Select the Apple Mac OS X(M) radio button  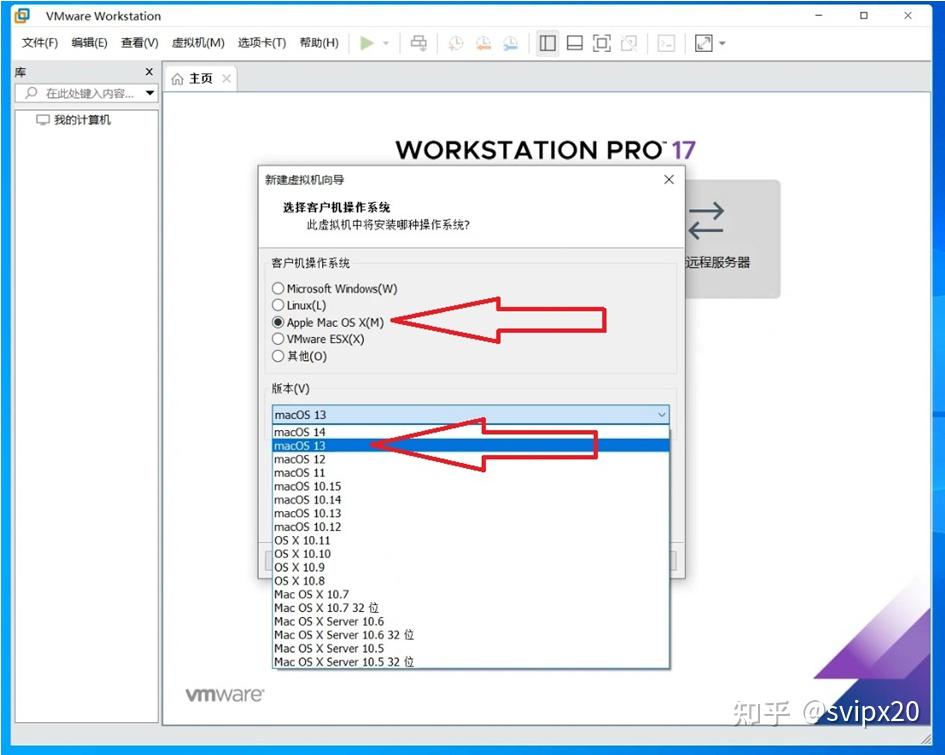click(278, 322)
